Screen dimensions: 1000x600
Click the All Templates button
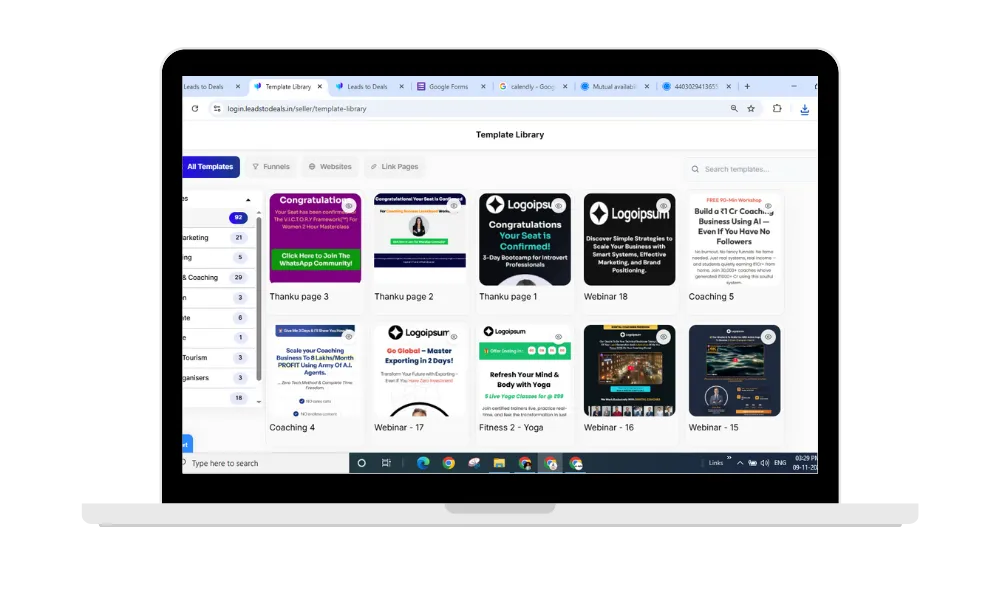(210, 167)
